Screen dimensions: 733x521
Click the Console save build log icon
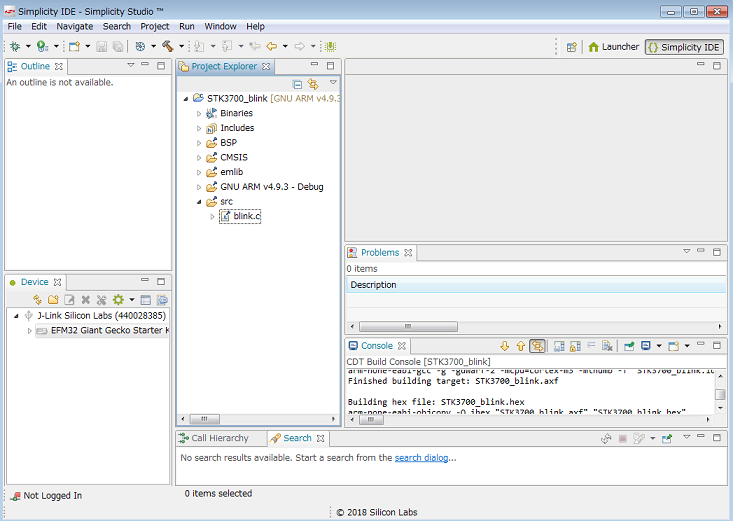(559, 346)
